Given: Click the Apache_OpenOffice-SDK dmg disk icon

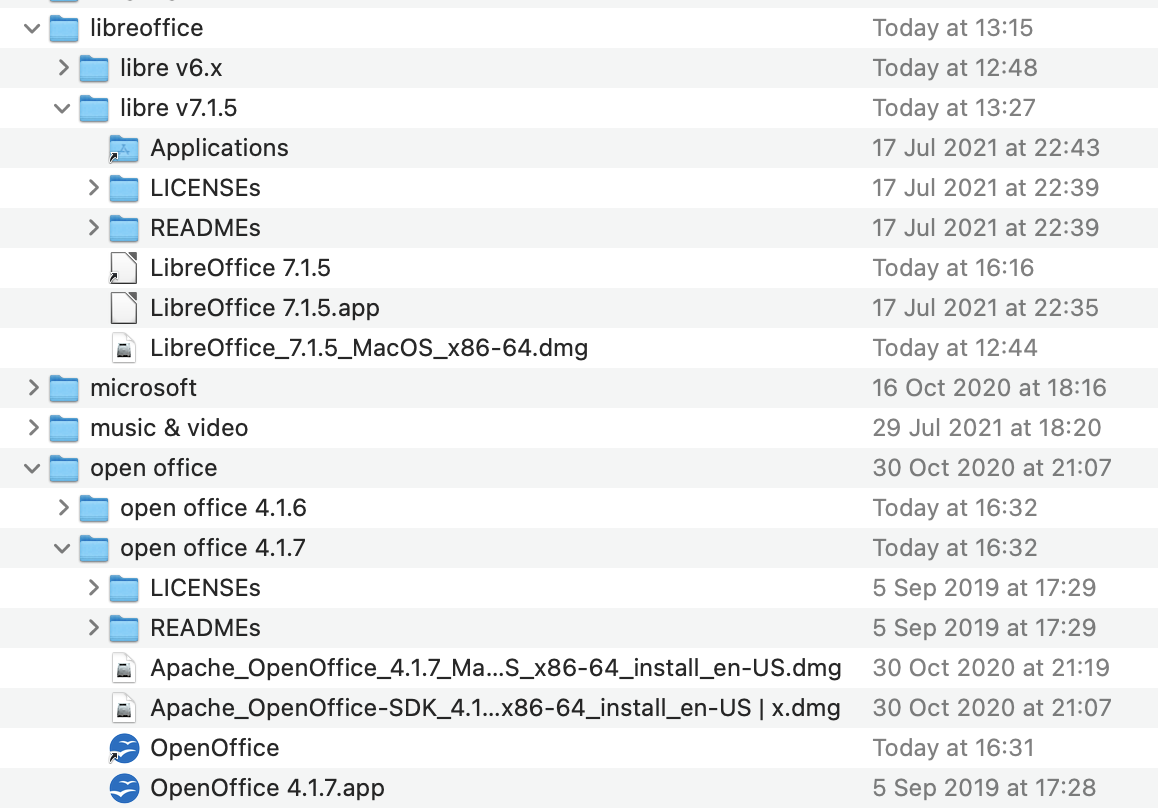Looking at the screenshot, I should tap(124, 708).
